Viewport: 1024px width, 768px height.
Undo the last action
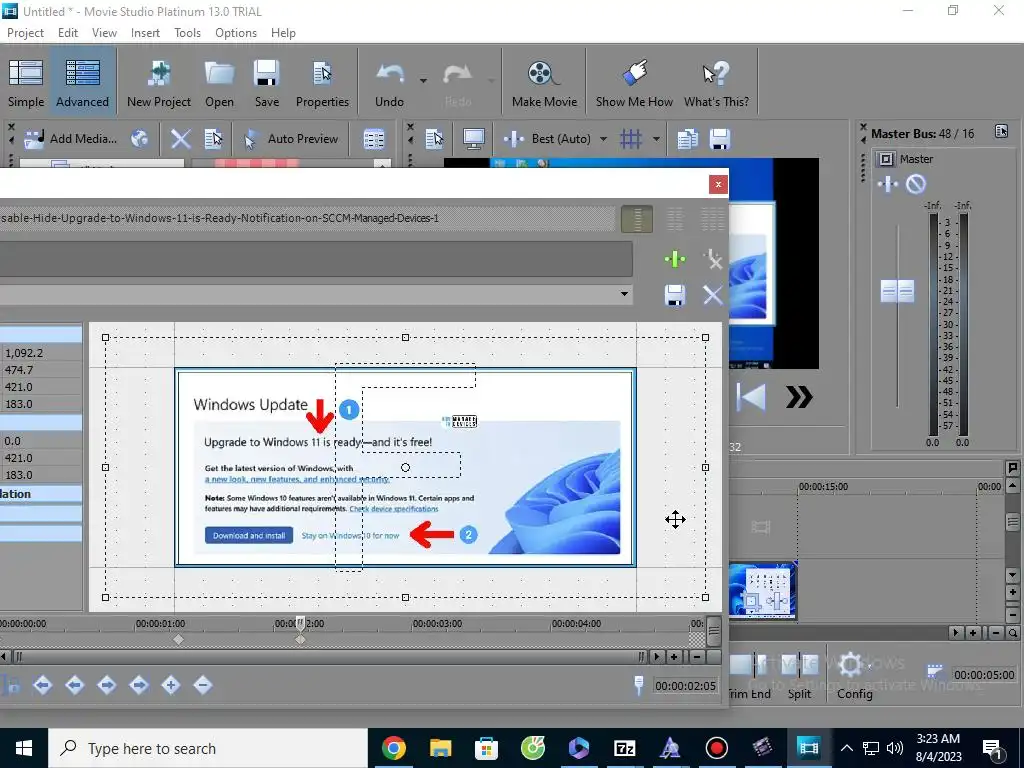coord(389,82)
